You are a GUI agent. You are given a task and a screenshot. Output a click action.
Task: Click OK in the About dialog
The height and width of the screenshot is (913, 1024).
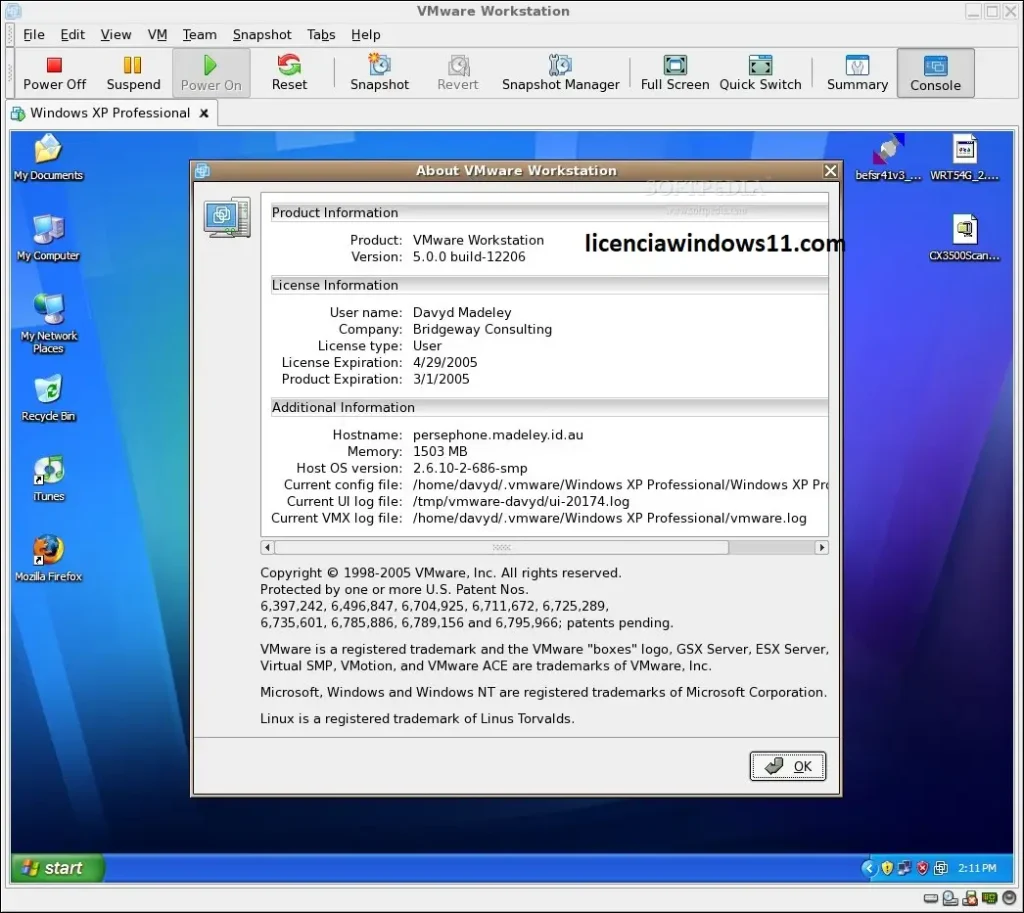tap(788, 766)
